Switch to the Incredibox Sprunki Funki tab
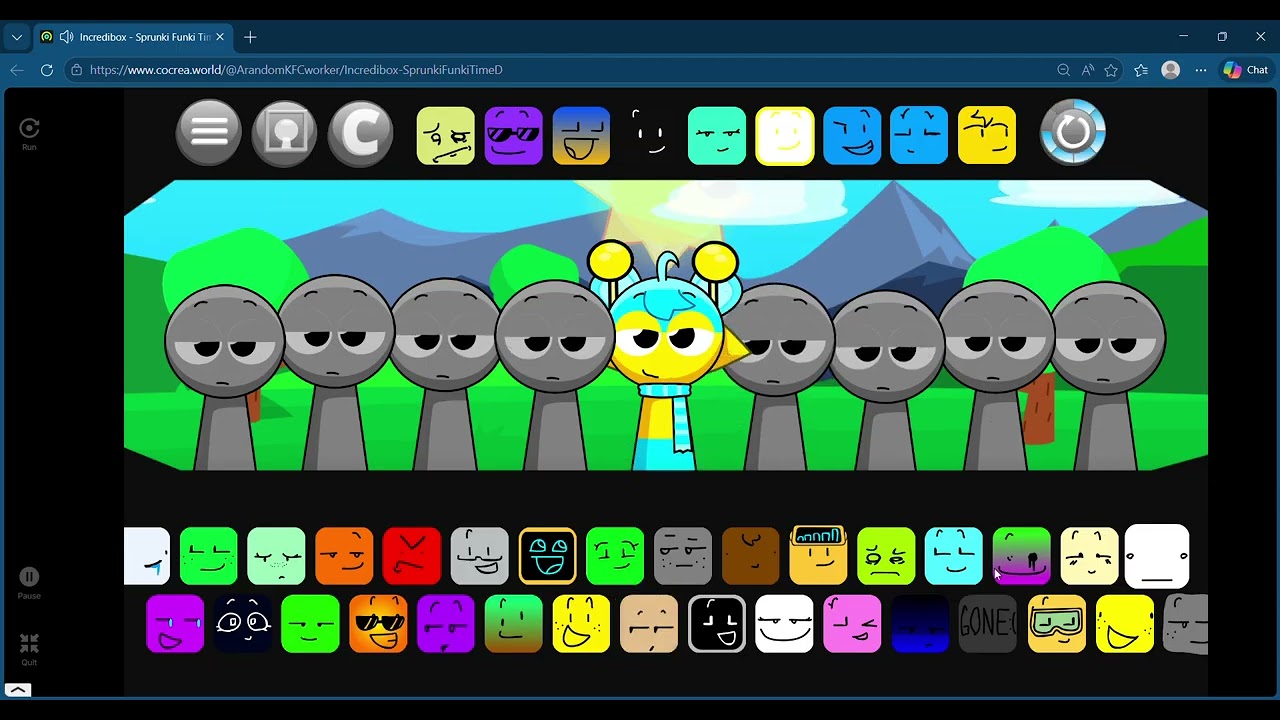Image resolution: width=1280 pixels, height=720 pixels. pos(133,37)
